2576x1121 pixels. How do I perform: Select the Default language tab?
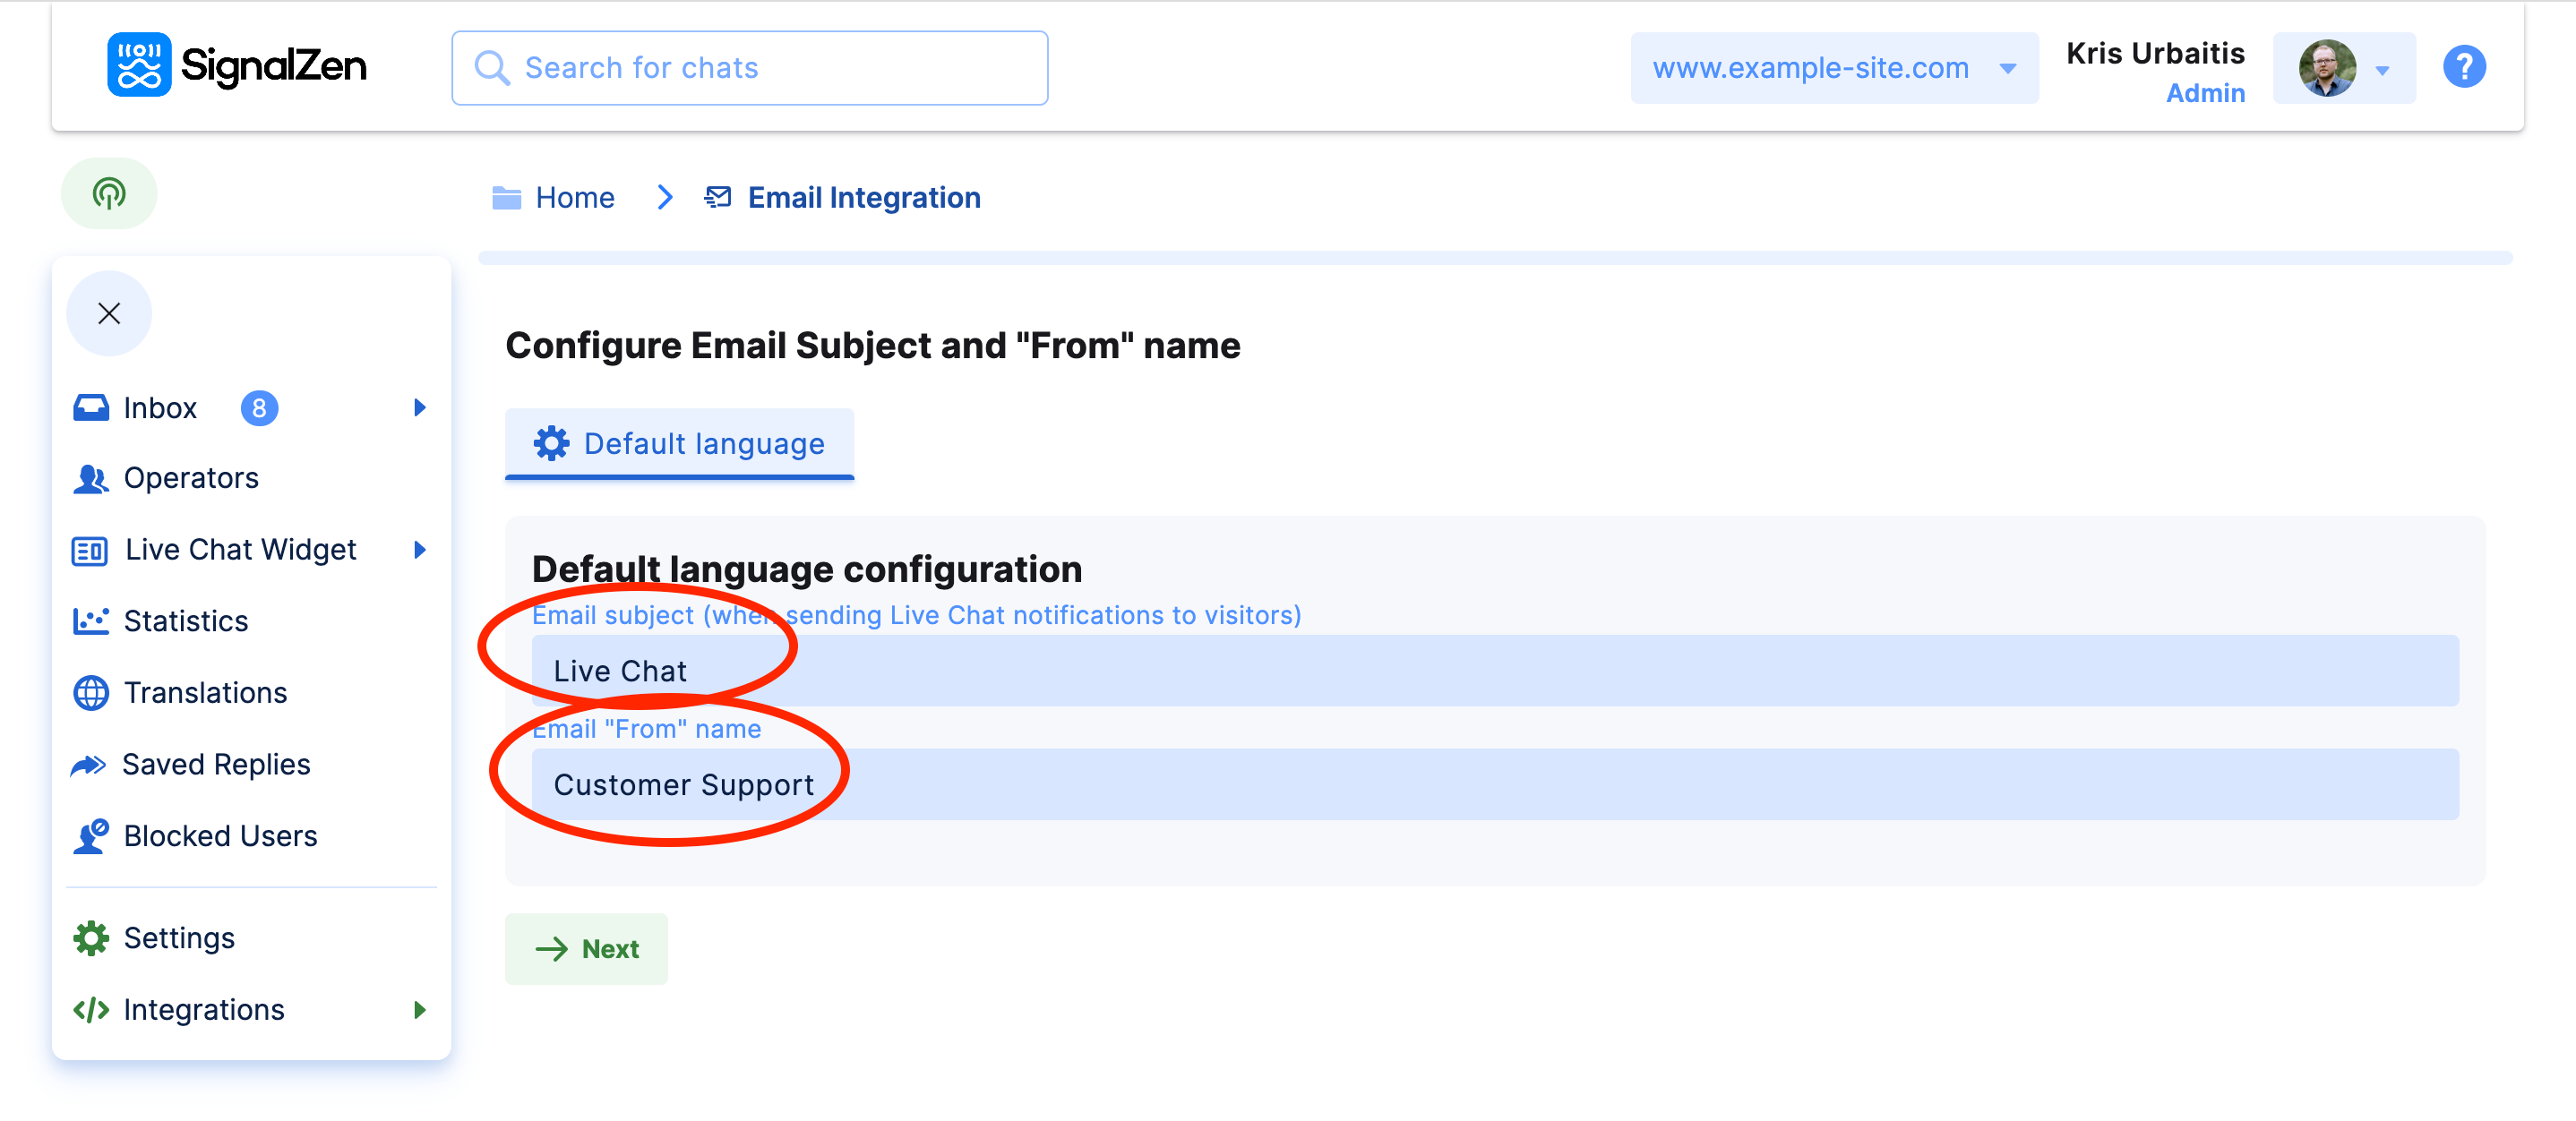[679, 443]
